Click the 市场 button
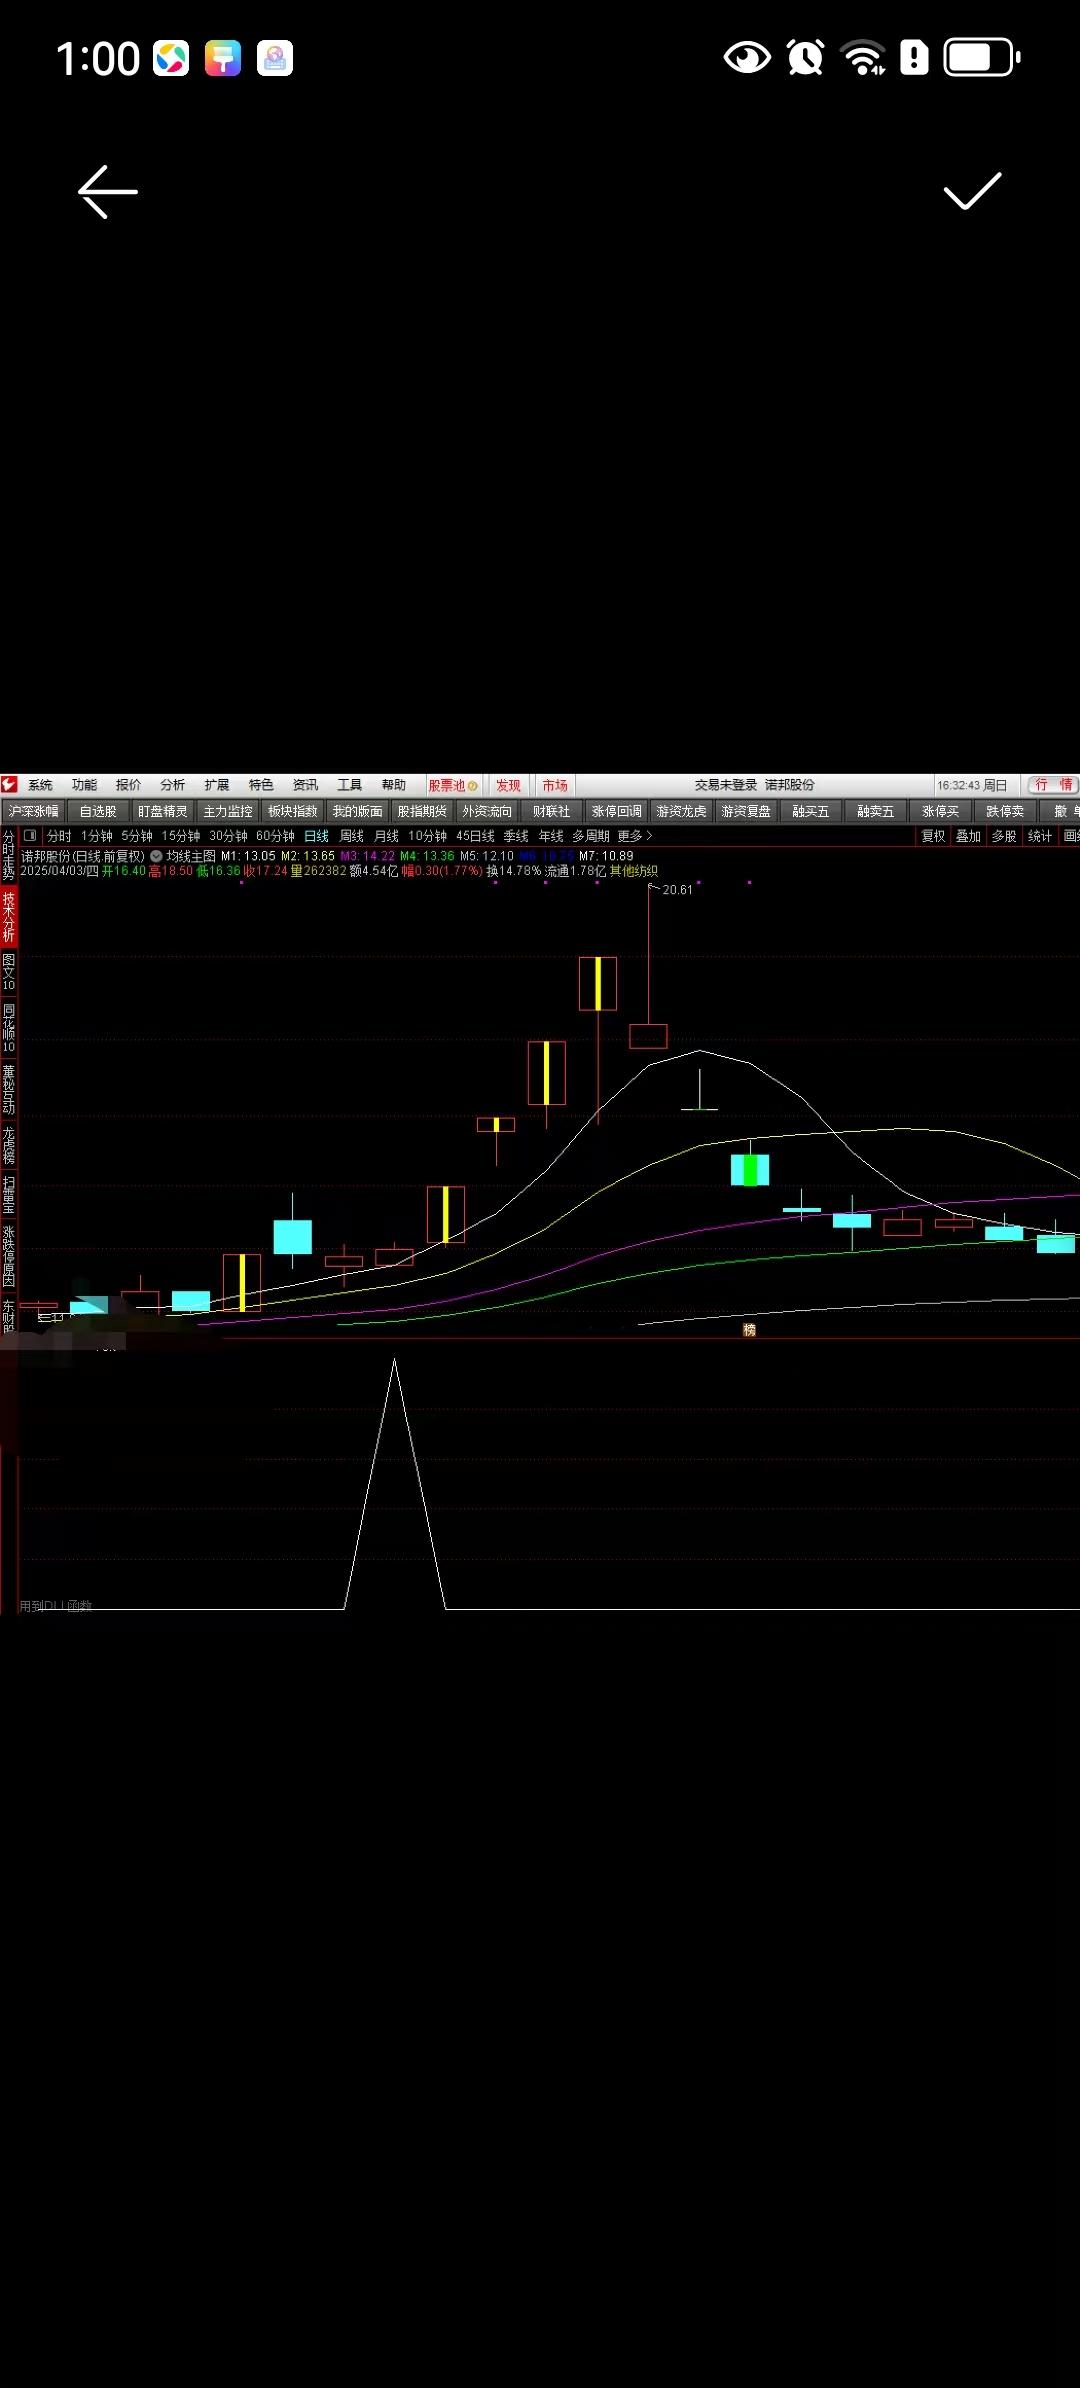1080x2388 pixels. [555, 785]
